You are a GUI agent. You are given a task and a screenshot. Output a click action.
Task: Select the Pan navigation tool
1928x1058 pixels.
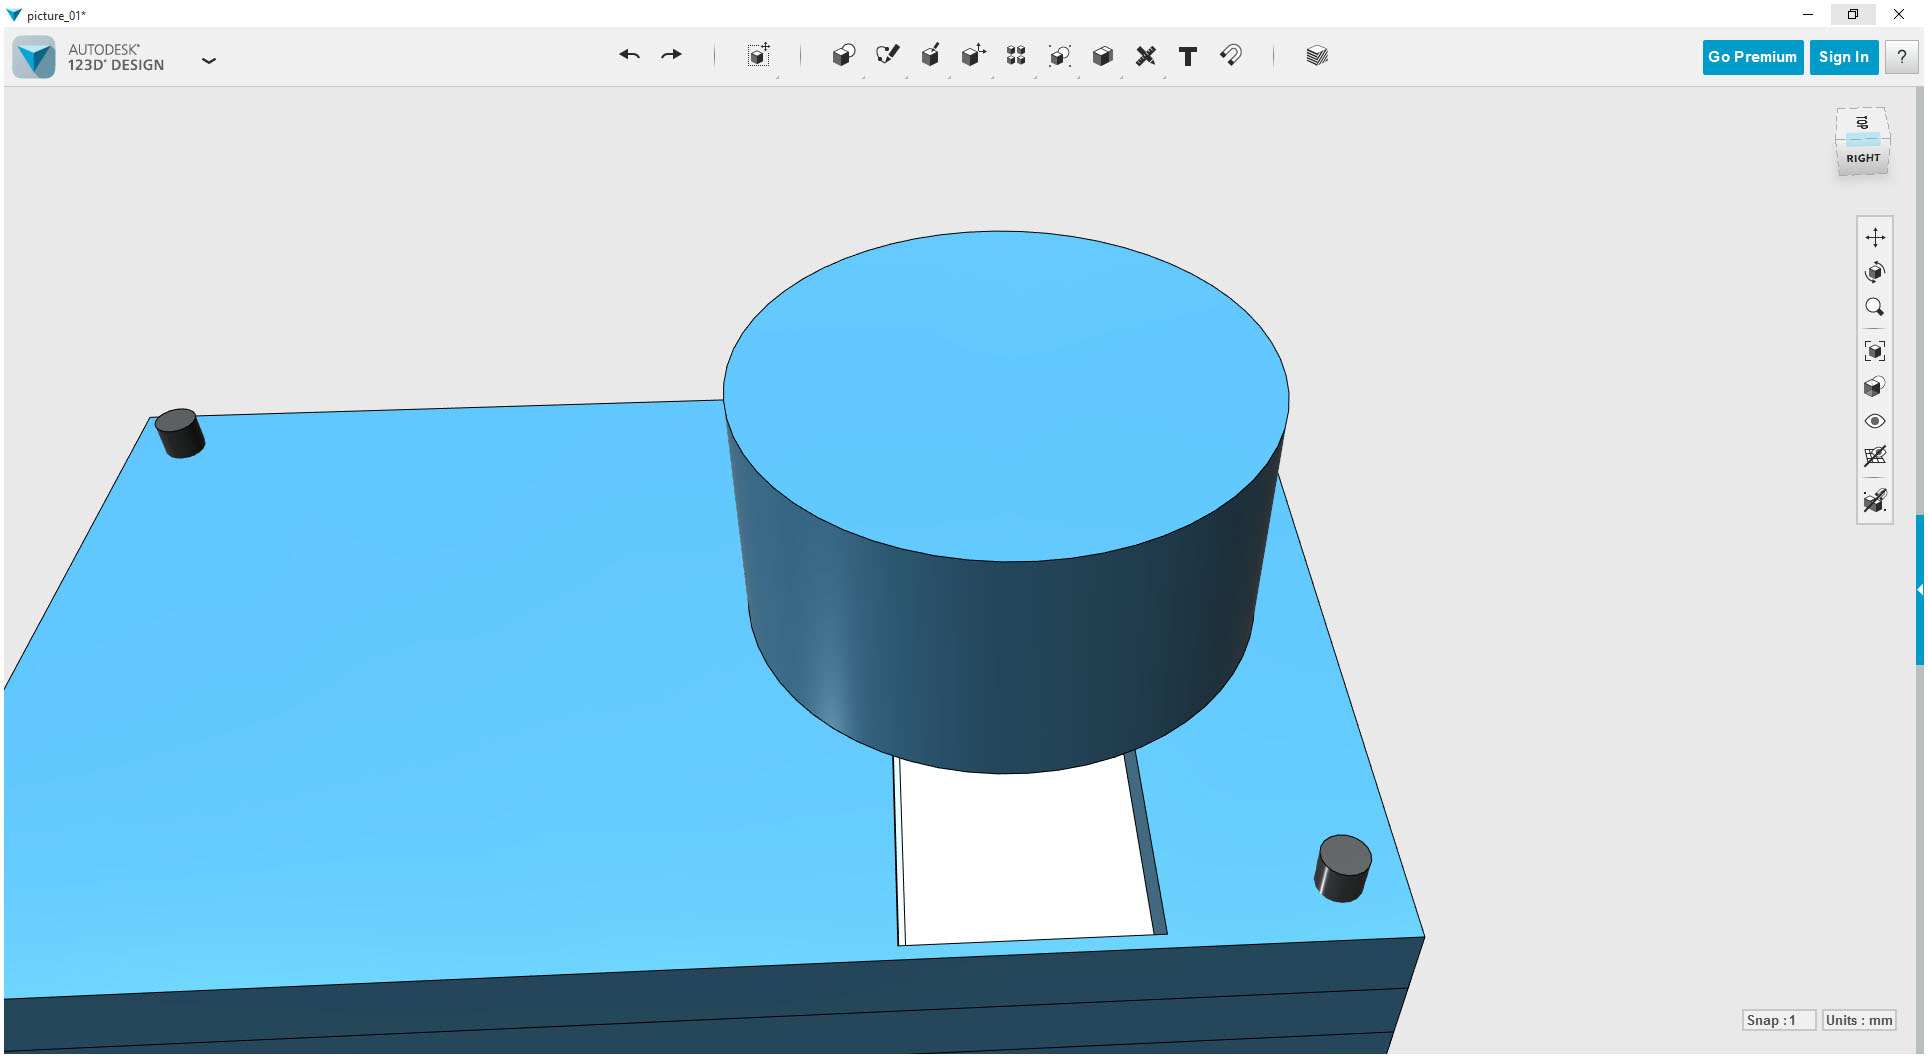[x=1875, y=237]
